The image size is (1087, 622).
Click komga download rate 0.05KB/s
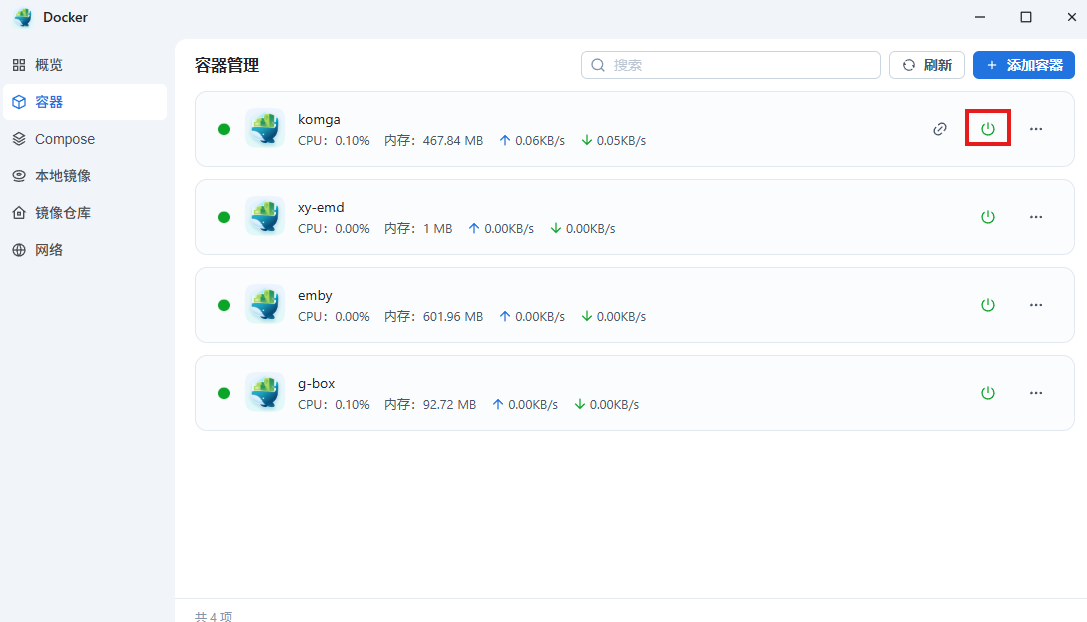coord(621,141)
